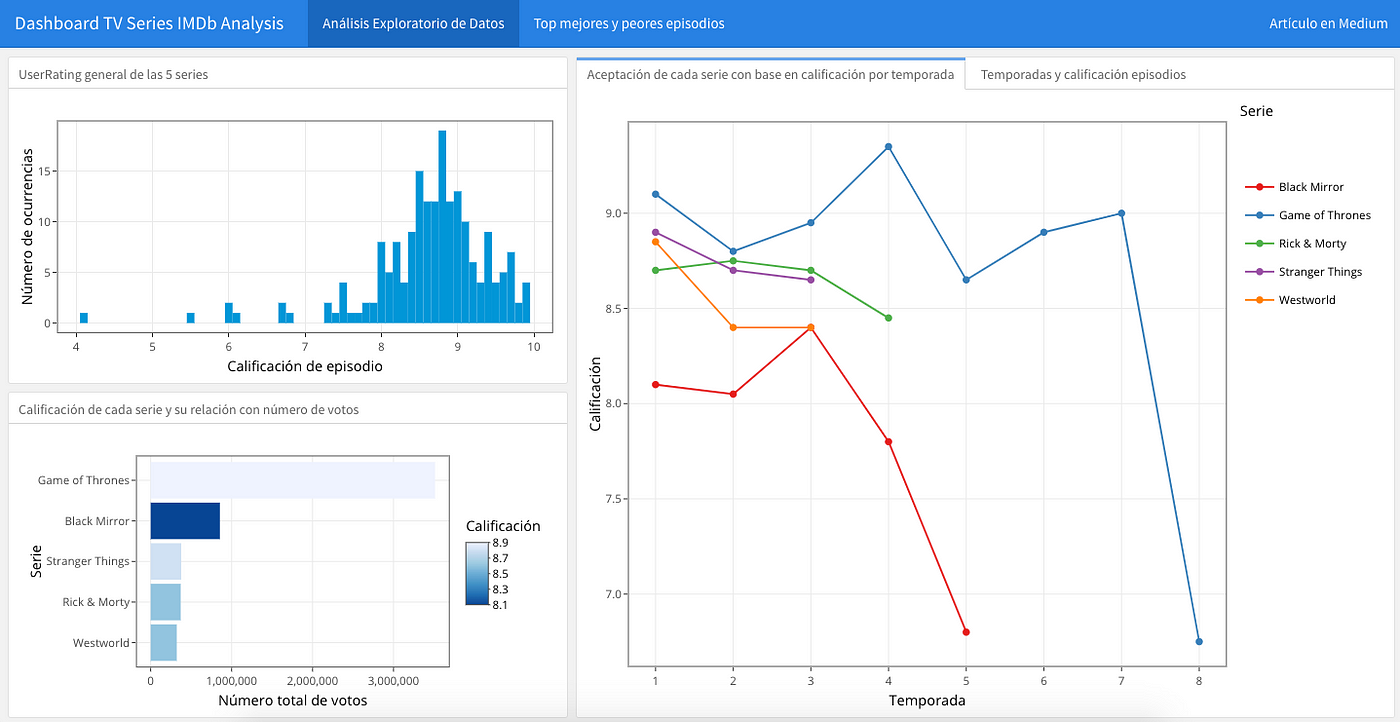Click Game of Thrones season 6 data point
Viewport: 1400px width, 722px height.
(x=1044, y=232)
